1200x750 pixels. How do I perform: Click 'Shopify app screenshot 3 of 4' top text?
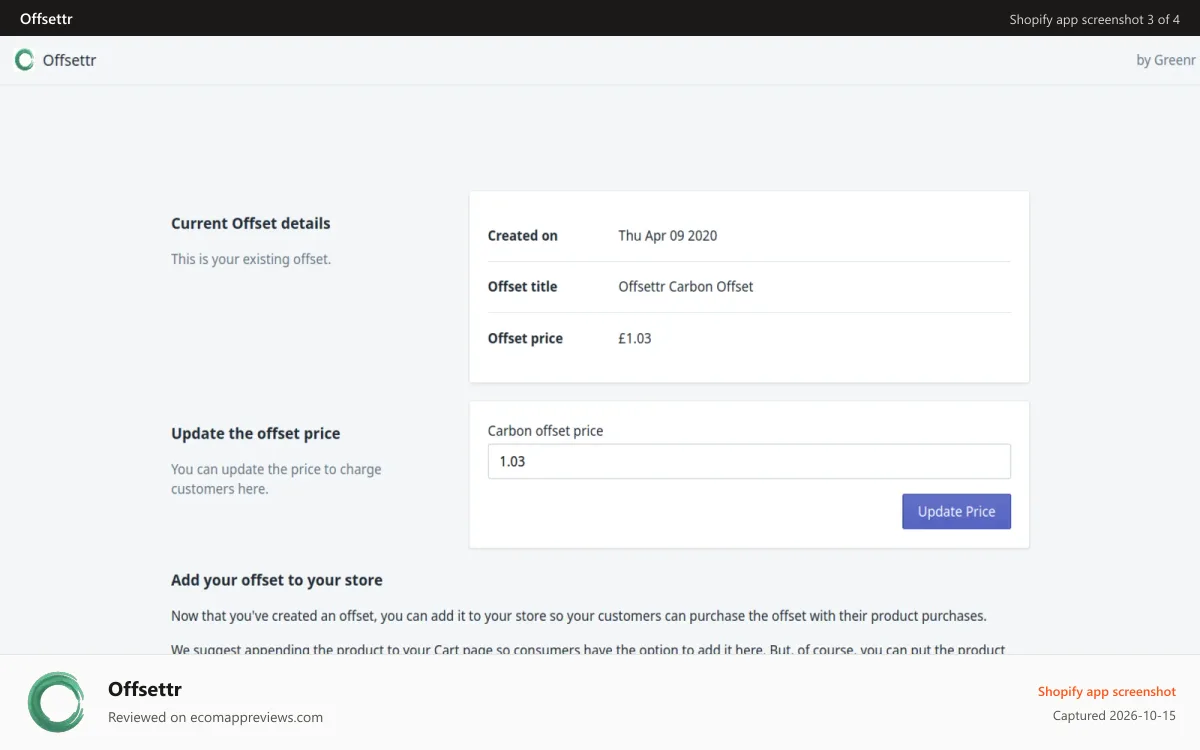[1094, 19]
